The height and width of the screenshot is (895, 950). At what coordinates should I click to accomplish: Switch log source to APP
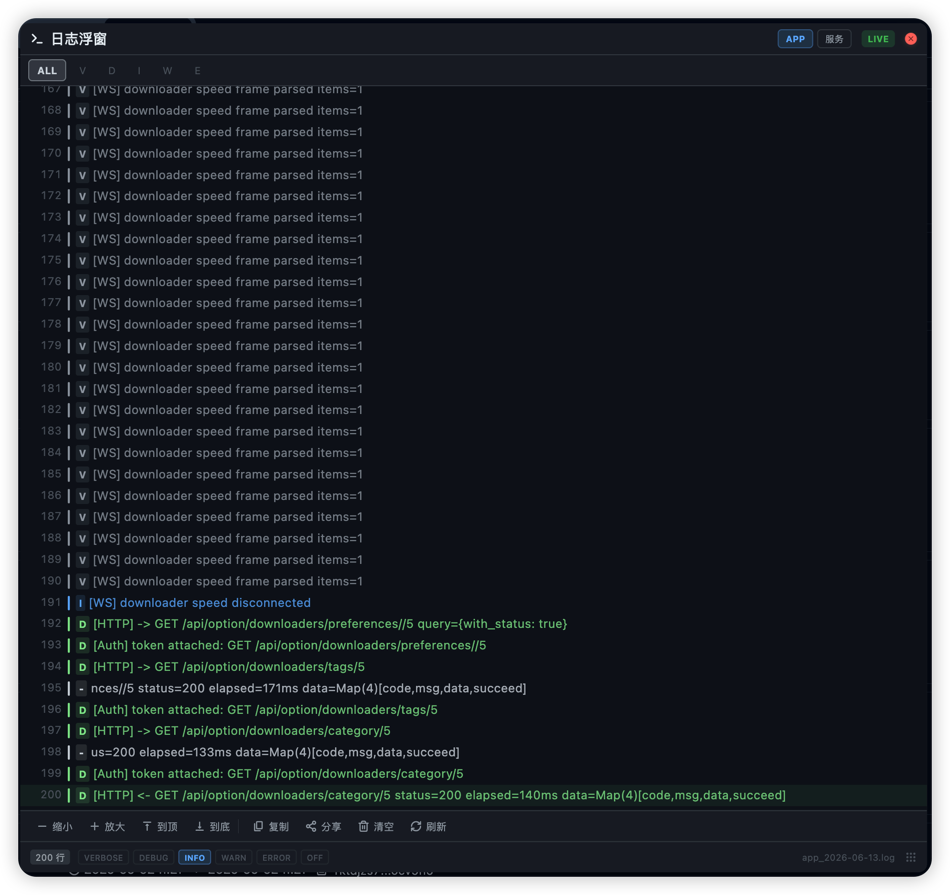pos(795,39)
